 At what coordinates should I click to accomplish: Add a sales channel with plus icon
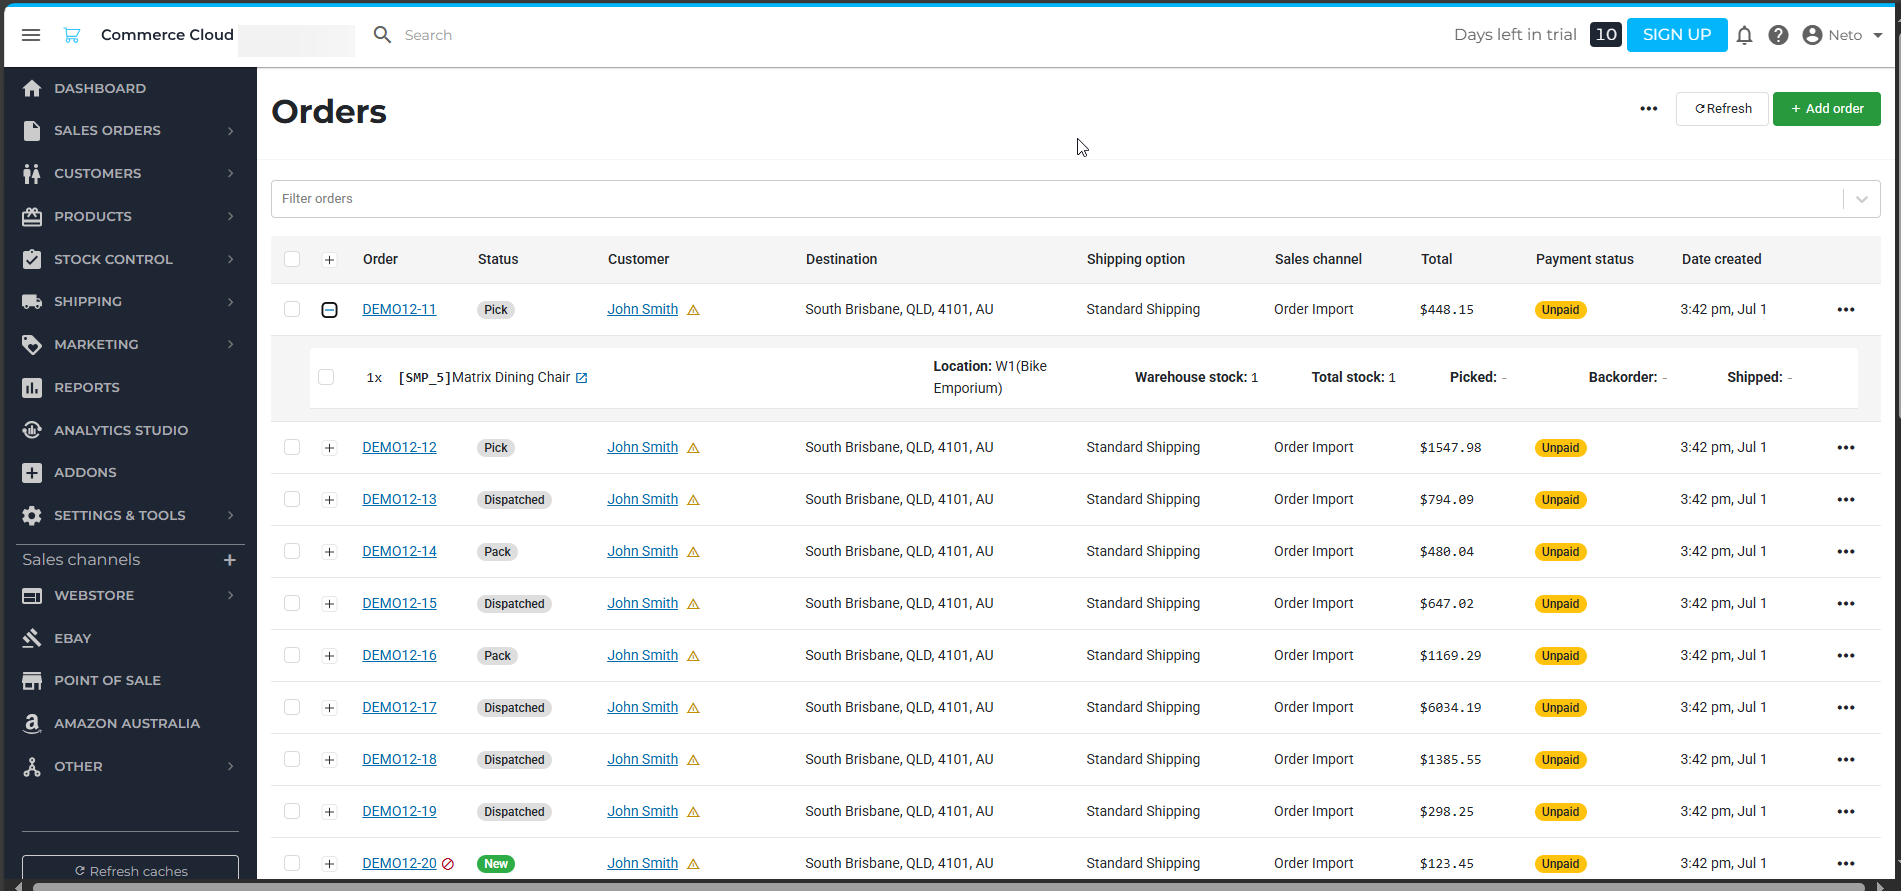coord(229,560)
